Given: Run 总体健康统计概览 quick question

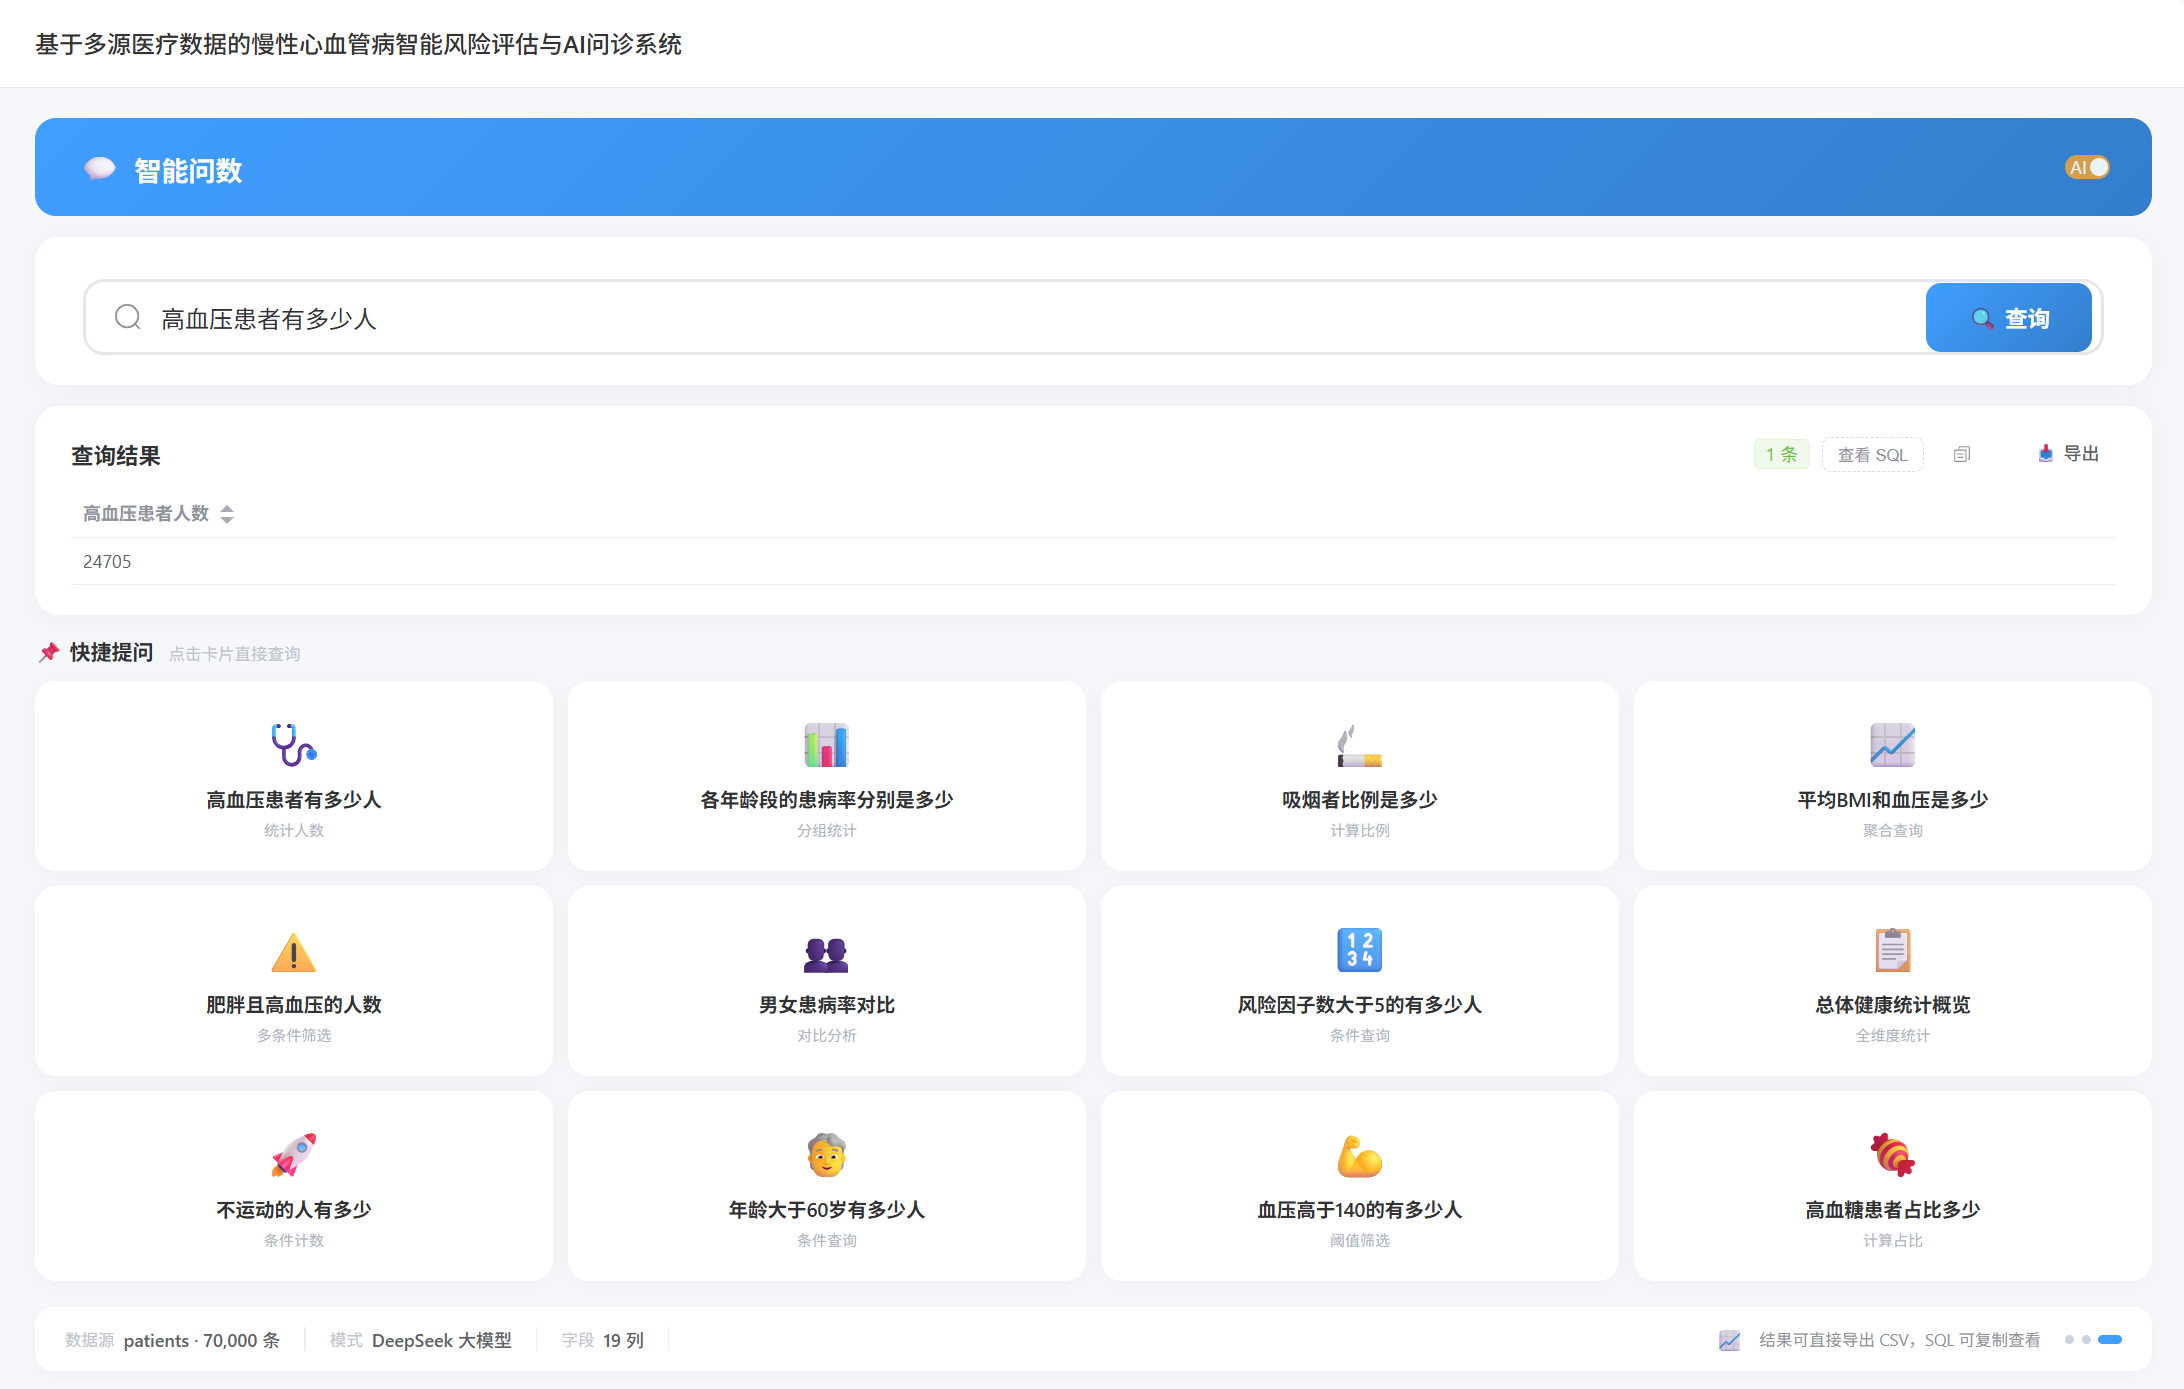Looking at the screenshot, I should click(x=1892, y=981).
